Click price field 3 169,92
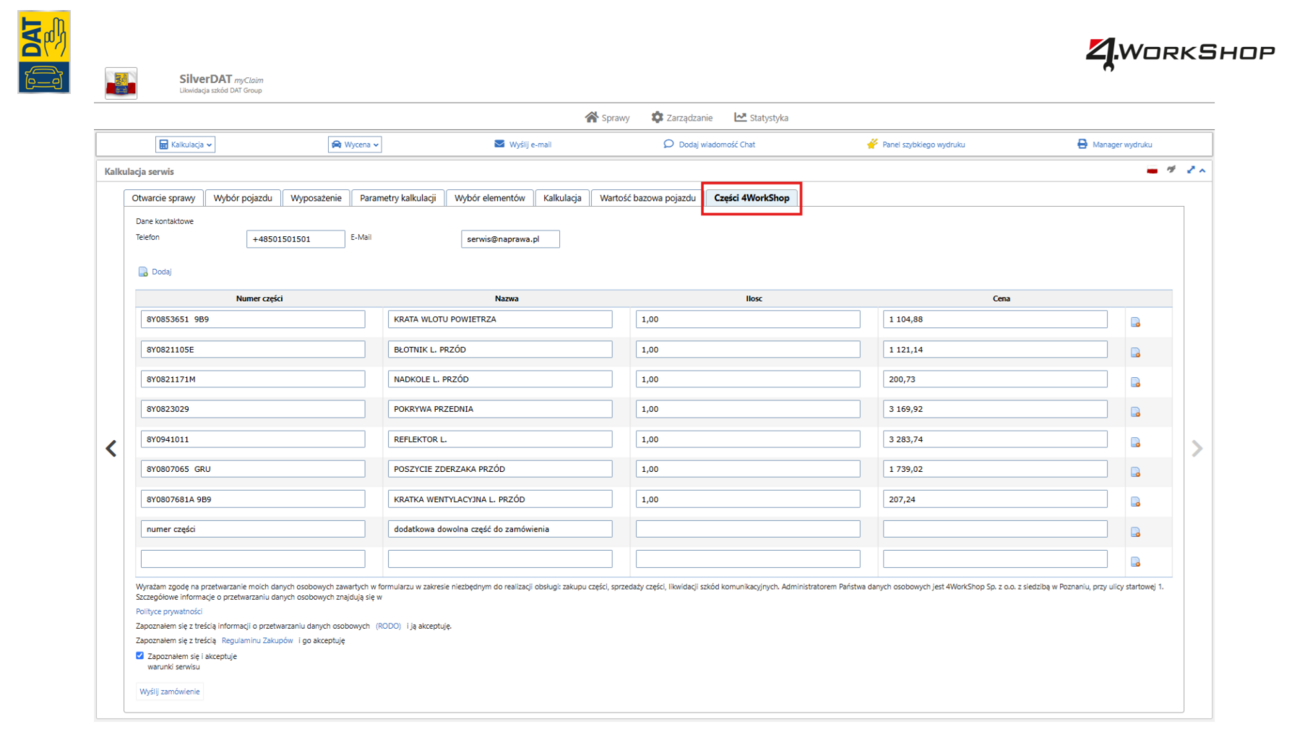This screenshot has width=1292, height=732. 995,409
